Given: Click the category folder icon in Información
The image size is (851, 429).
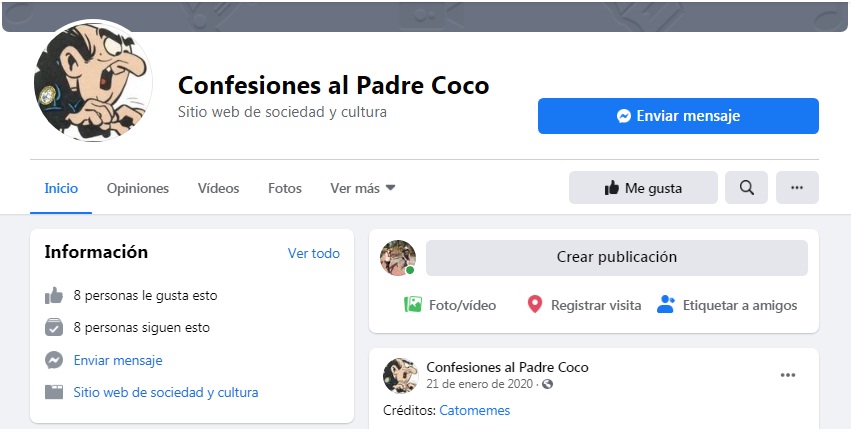Looking at the screenshot, I should tap(54, 392).
